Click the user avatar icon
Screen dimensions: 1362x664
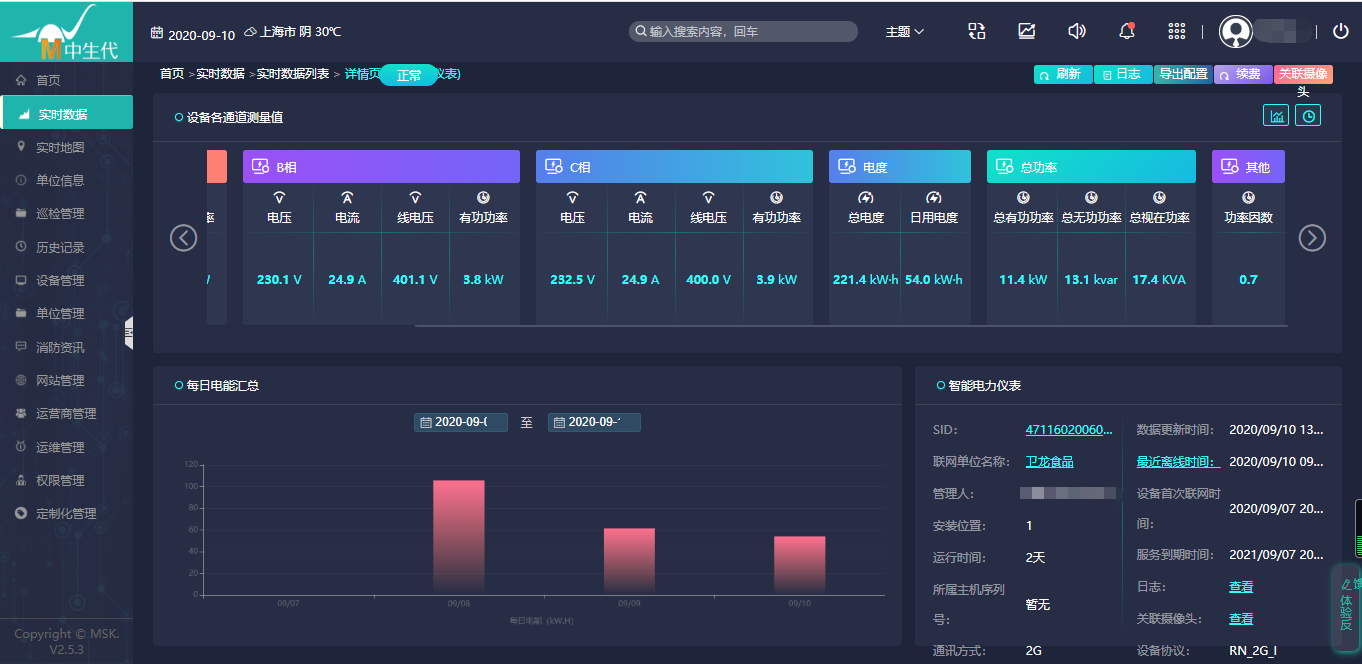click(x=1236, y=32)
